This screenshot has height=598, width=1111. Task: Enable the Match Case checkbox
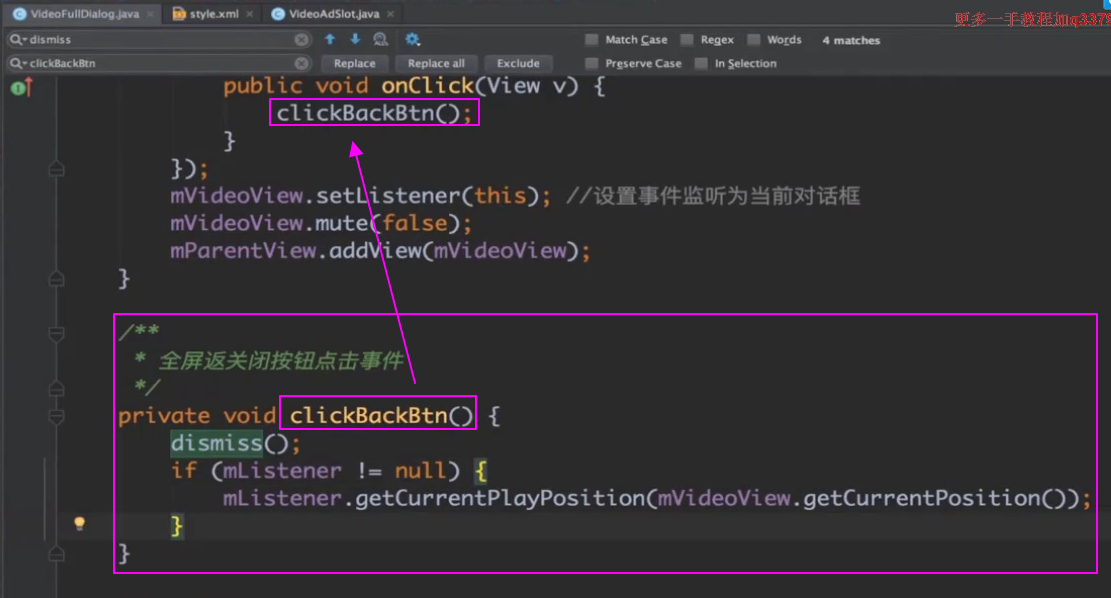pyautogui.click(x=591, y=40)
